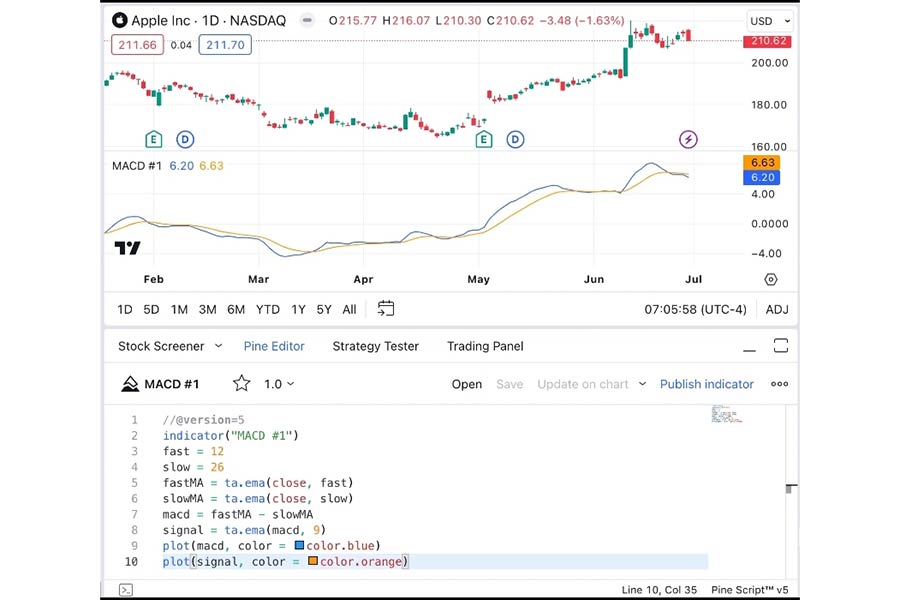Open the Pine console icon at bottom left
This screenshot has height=600, width=900.
pyautogui.click(x=126, y=590)
